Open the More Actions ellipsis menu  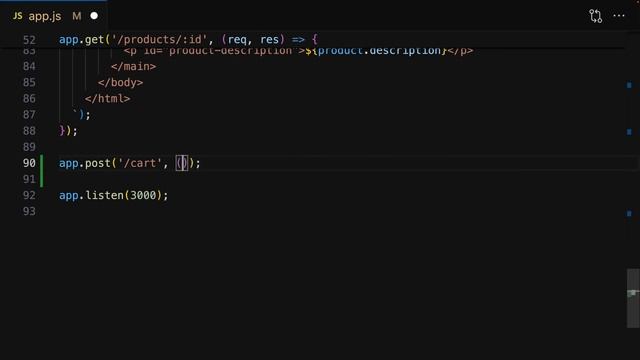619,16
